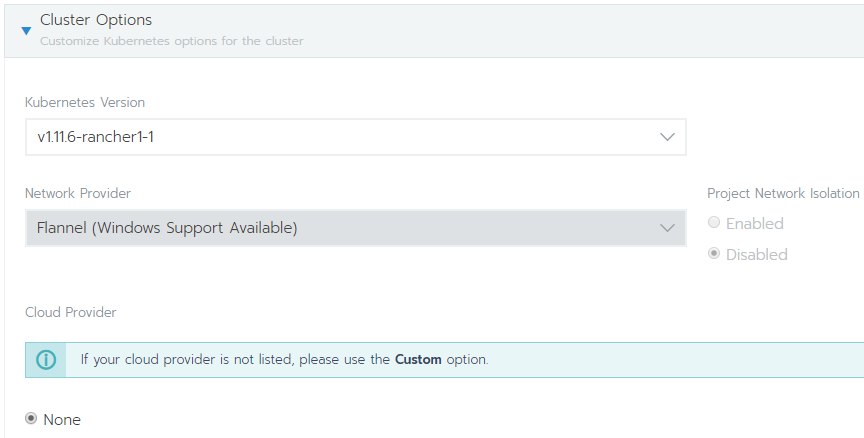Click the None text label
Viewport: 864px width, 438px height.
pyautogui.click(x=62, y=420)
